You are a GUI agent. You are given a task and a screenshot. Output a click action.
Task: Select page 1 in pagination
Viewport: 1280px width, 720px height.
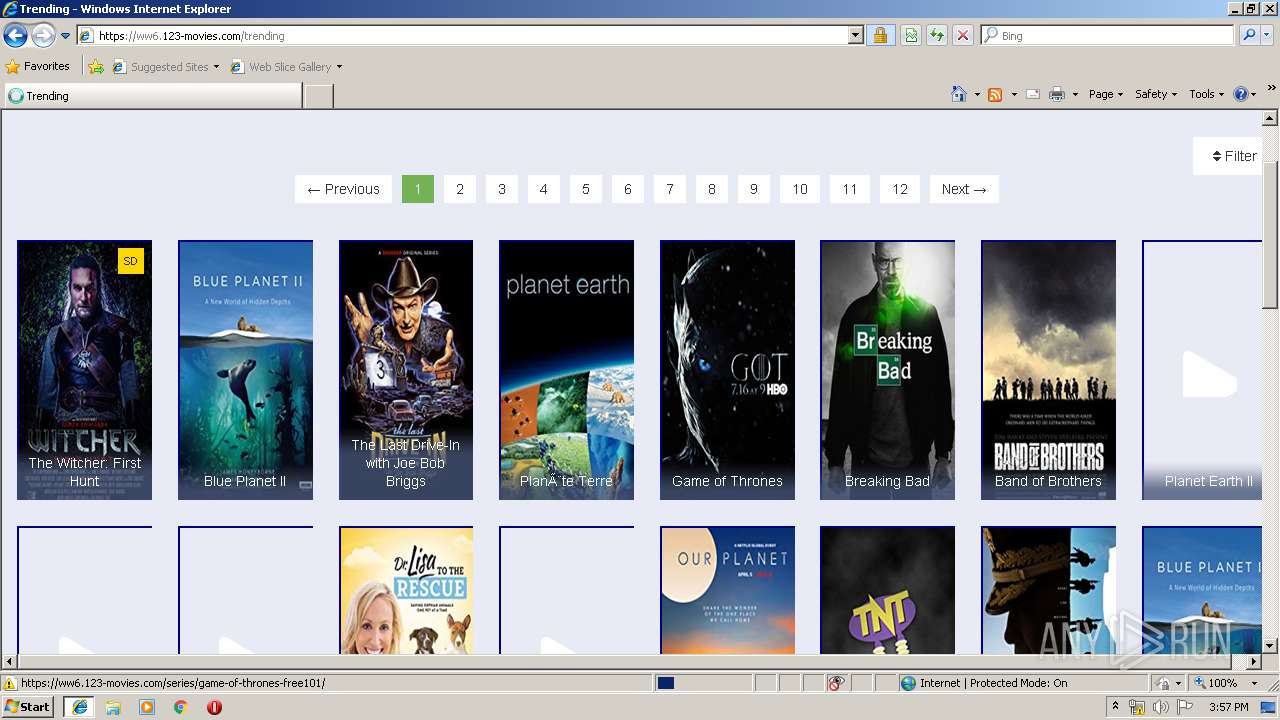418,189
